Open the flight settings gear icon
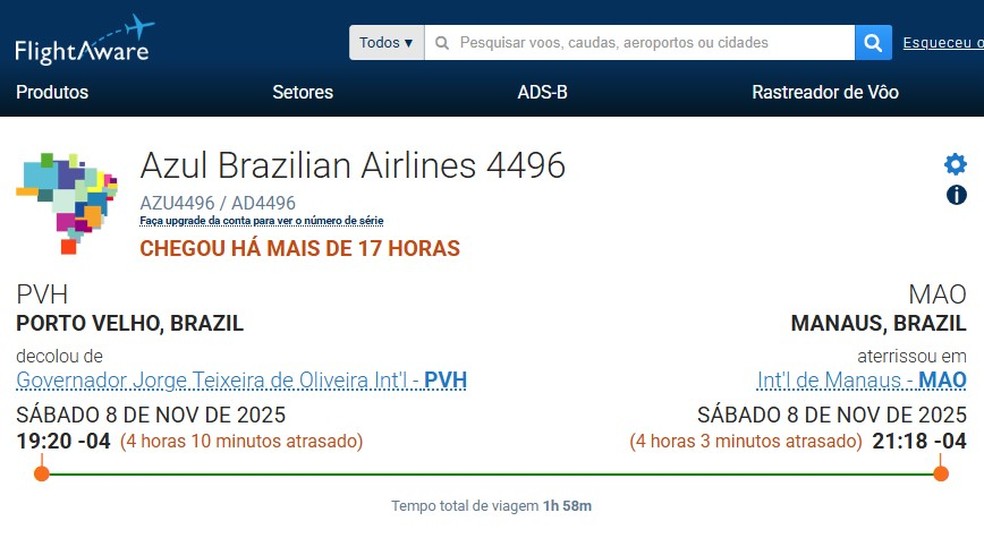The height and width of the screenshot is (538, 984). click(956, 165)
